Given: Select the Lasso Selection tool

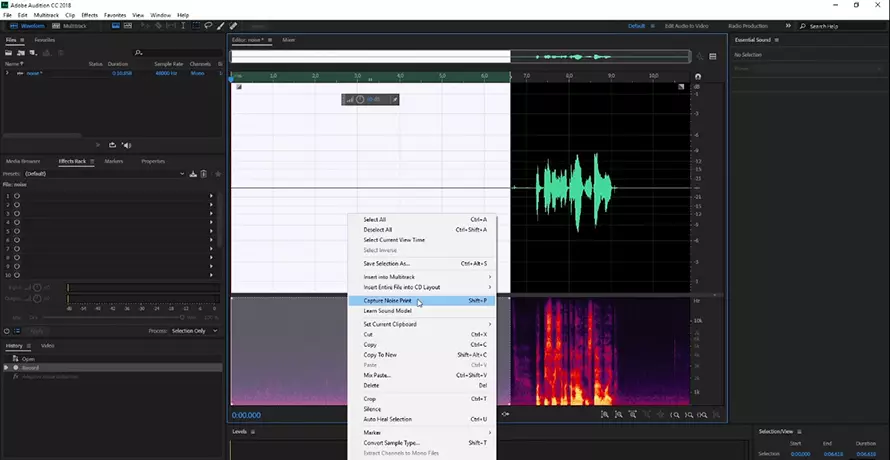Looking at the screenshot, I should [x=207, y=26].
